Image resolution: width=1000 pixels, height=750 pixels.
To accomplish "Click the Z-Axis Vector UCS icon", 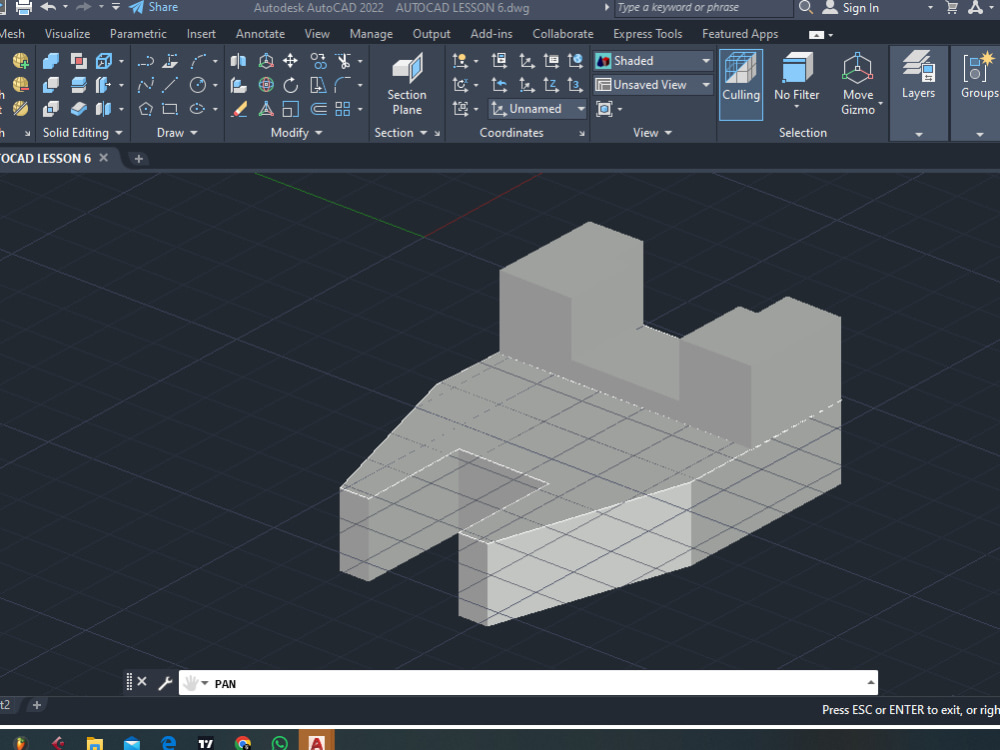I will tap(550, 85).
